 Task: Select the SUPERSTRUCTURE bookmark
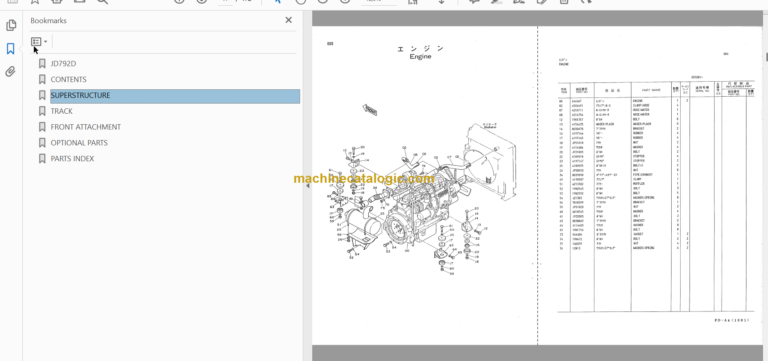click(175, 96)
